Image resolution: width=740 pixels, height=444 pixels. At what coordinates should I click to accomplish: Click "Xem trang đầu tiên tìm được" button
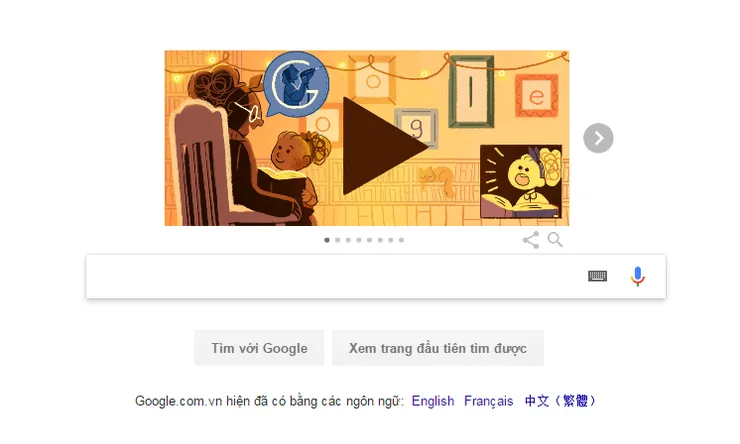438,348
